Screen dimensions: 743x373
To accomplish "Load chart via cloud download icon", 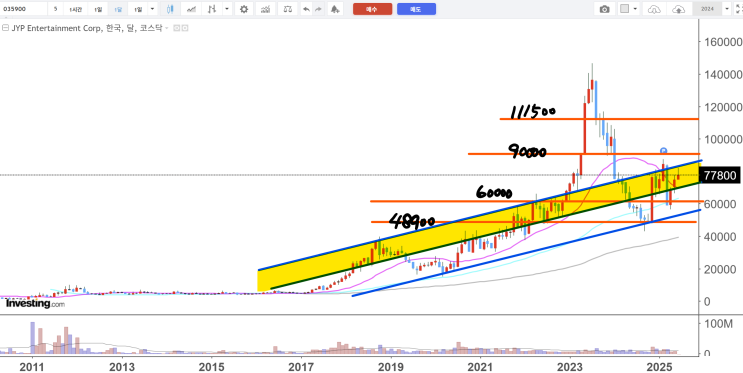I will (x=654, y=9).
